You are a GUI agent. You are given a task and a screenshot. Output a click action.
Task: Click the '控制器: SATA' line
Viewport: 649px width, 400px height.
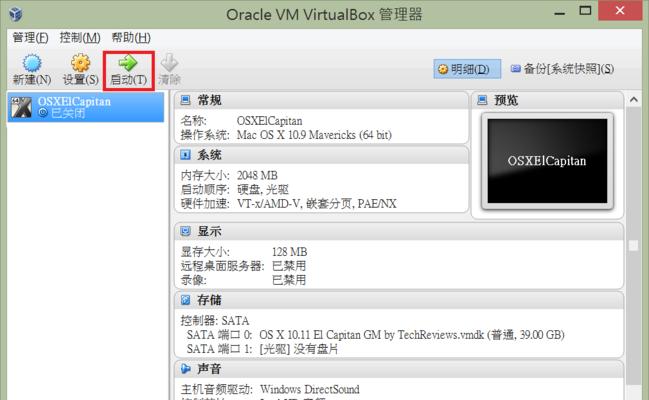coord(215,321)
